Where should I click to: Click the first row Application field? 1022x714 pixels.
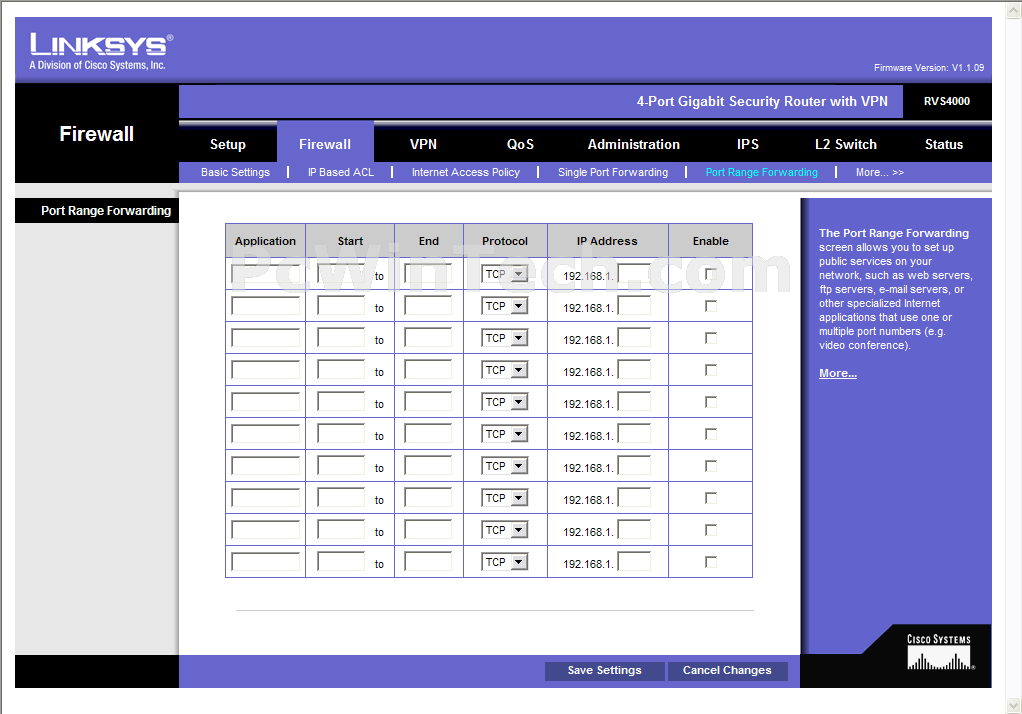coord(265,274)
